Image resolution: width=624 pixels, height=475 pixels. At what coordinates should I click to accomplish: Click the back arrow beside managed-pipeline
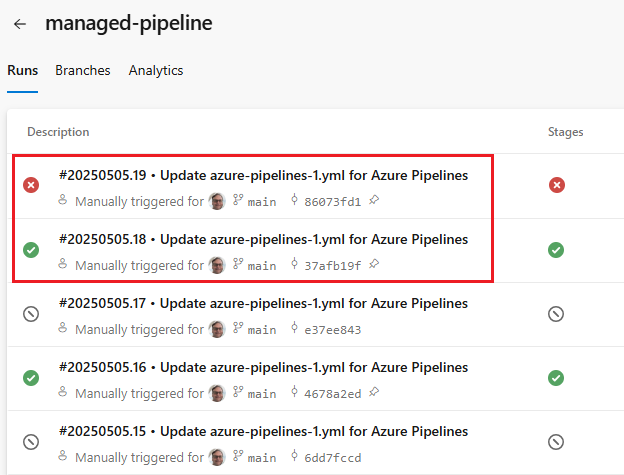tap(20, 24)
